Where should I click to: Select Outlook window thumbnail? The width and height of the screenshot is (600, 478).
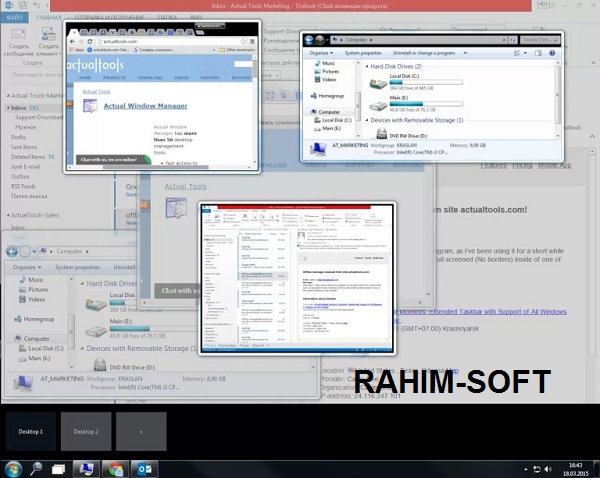pos(297,279)
